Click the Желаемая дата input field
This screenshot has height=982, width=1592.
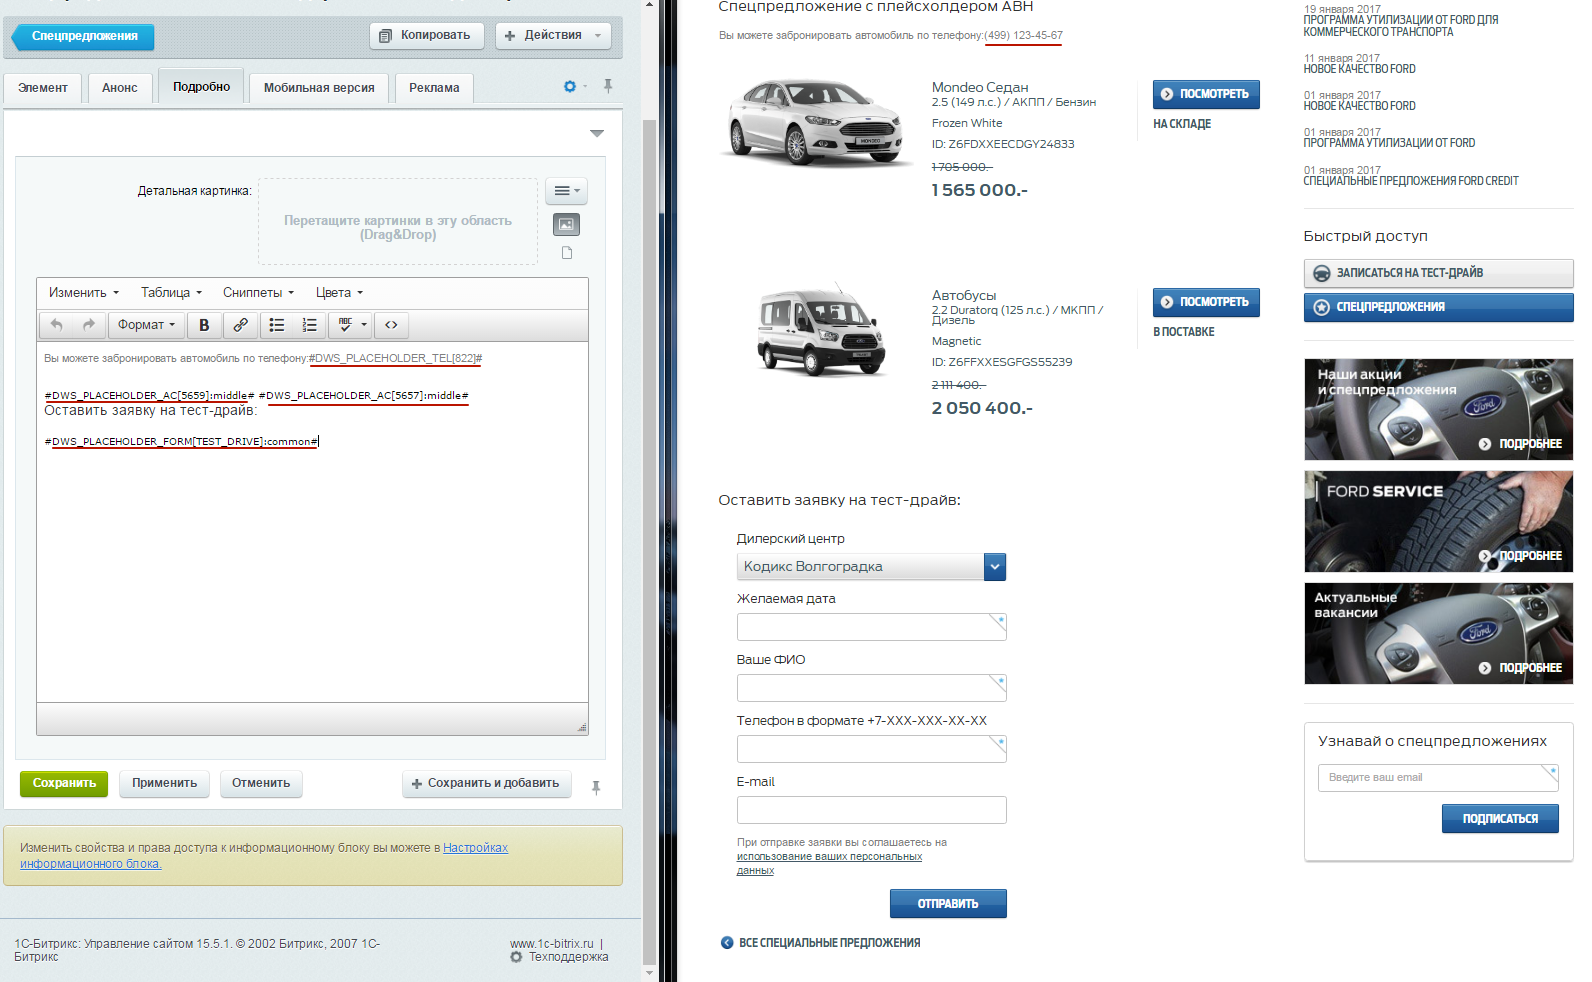871,627
